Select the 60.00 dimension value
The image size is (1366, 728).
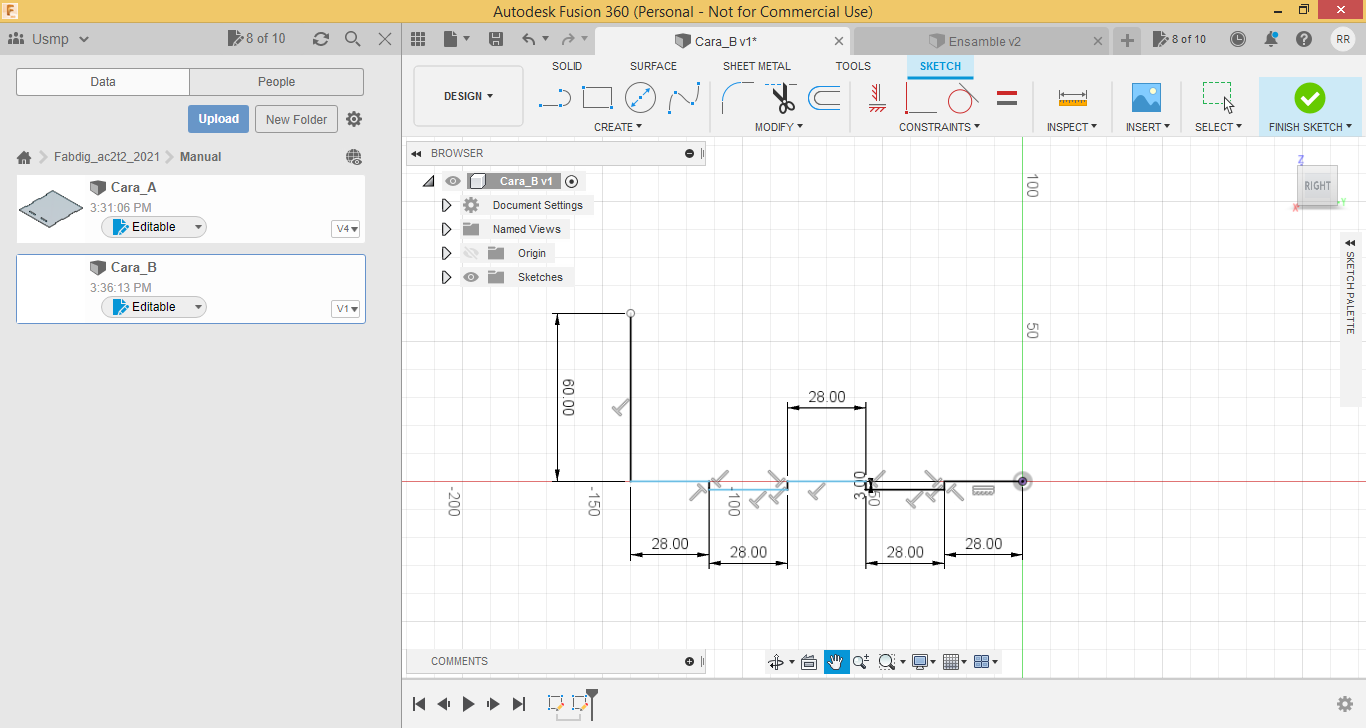[x=568, y=397]
